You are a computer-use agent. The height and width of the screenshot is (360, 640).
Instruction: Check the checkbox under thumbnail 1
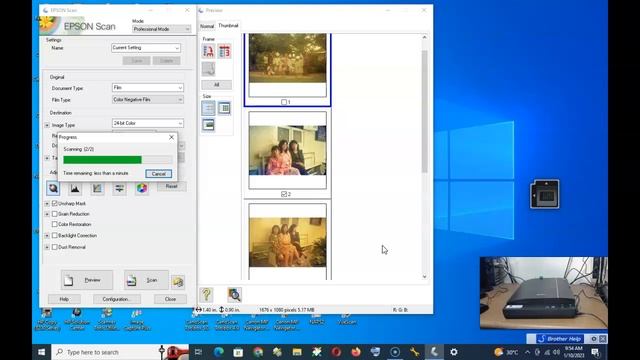(x=284, y=102)
